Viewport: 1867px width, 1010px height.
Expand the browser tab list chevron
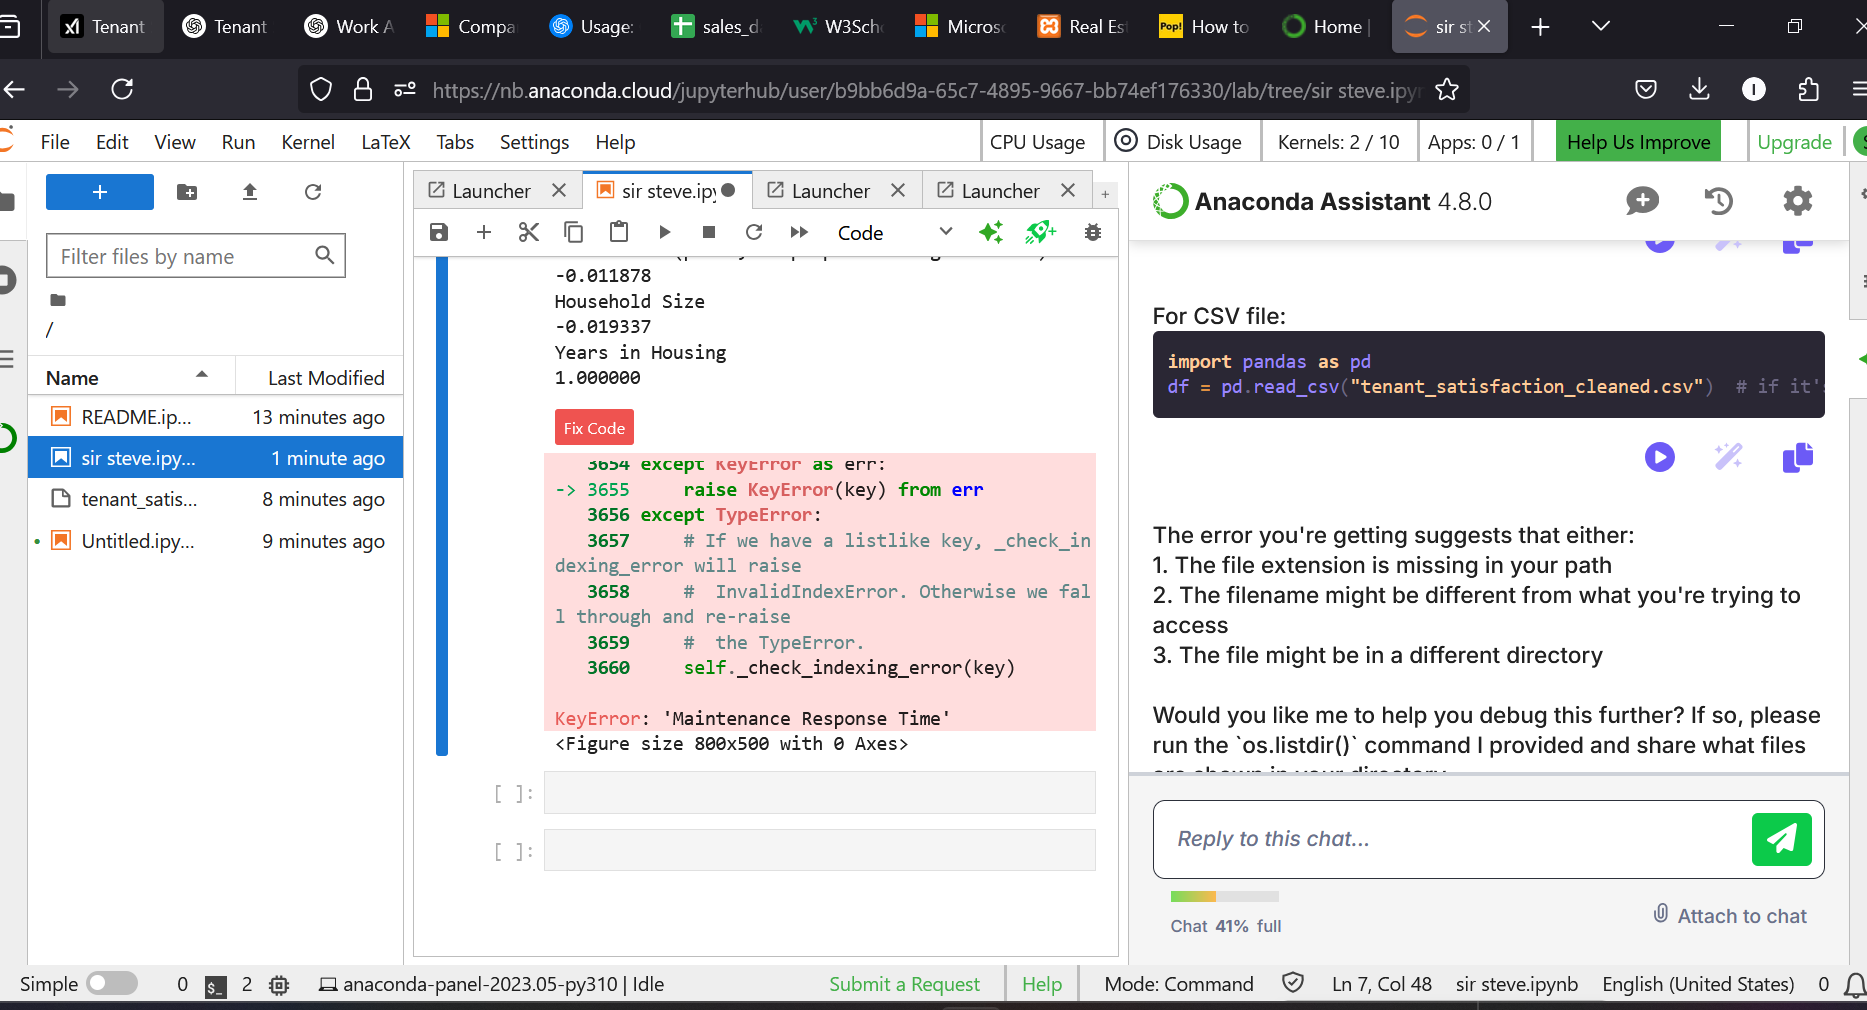coord(1600,27)
